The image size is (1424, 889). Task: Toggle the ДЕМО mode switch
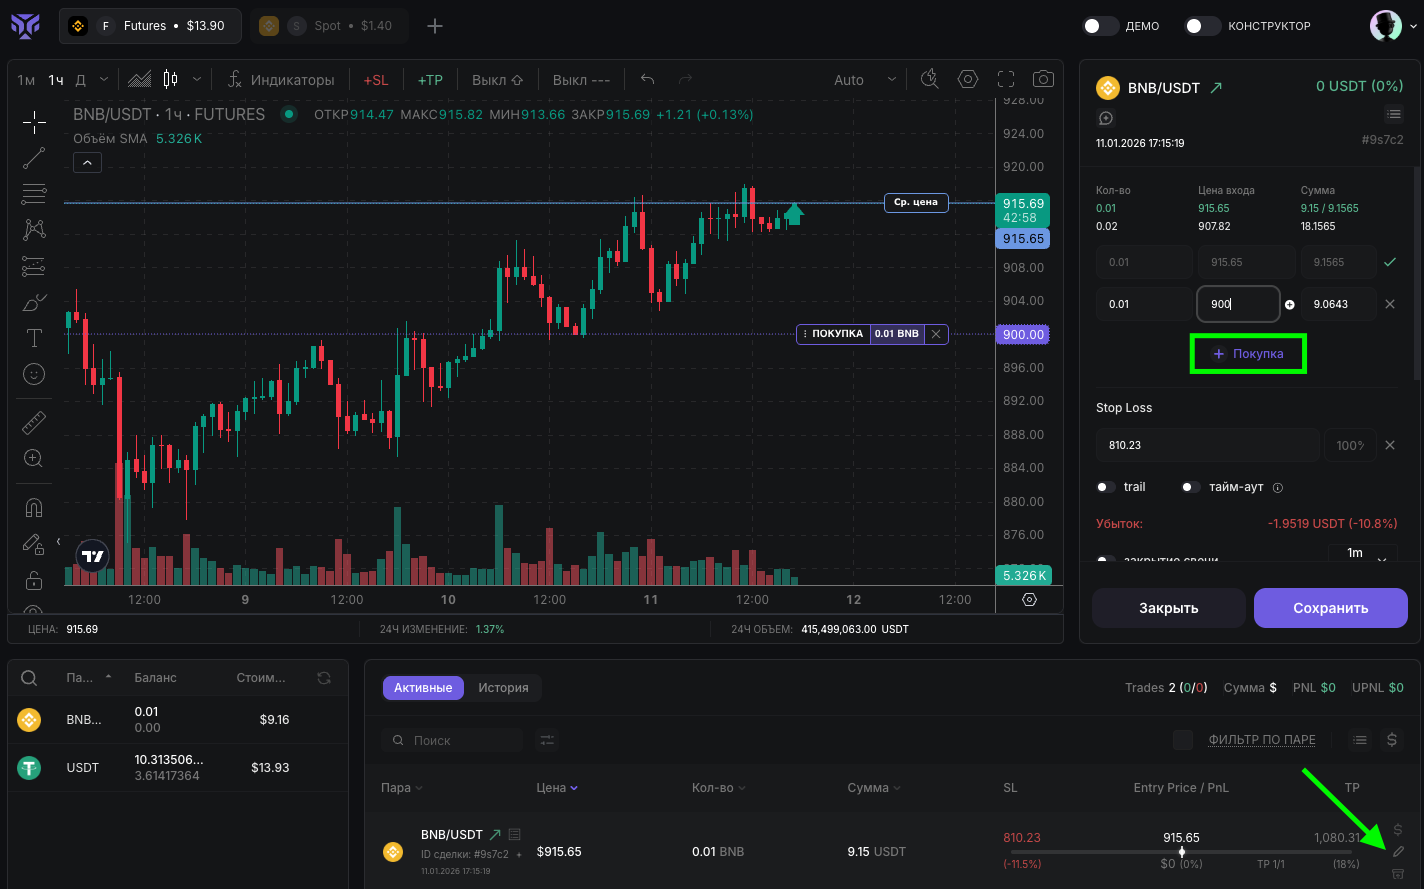coord(1101,26)
